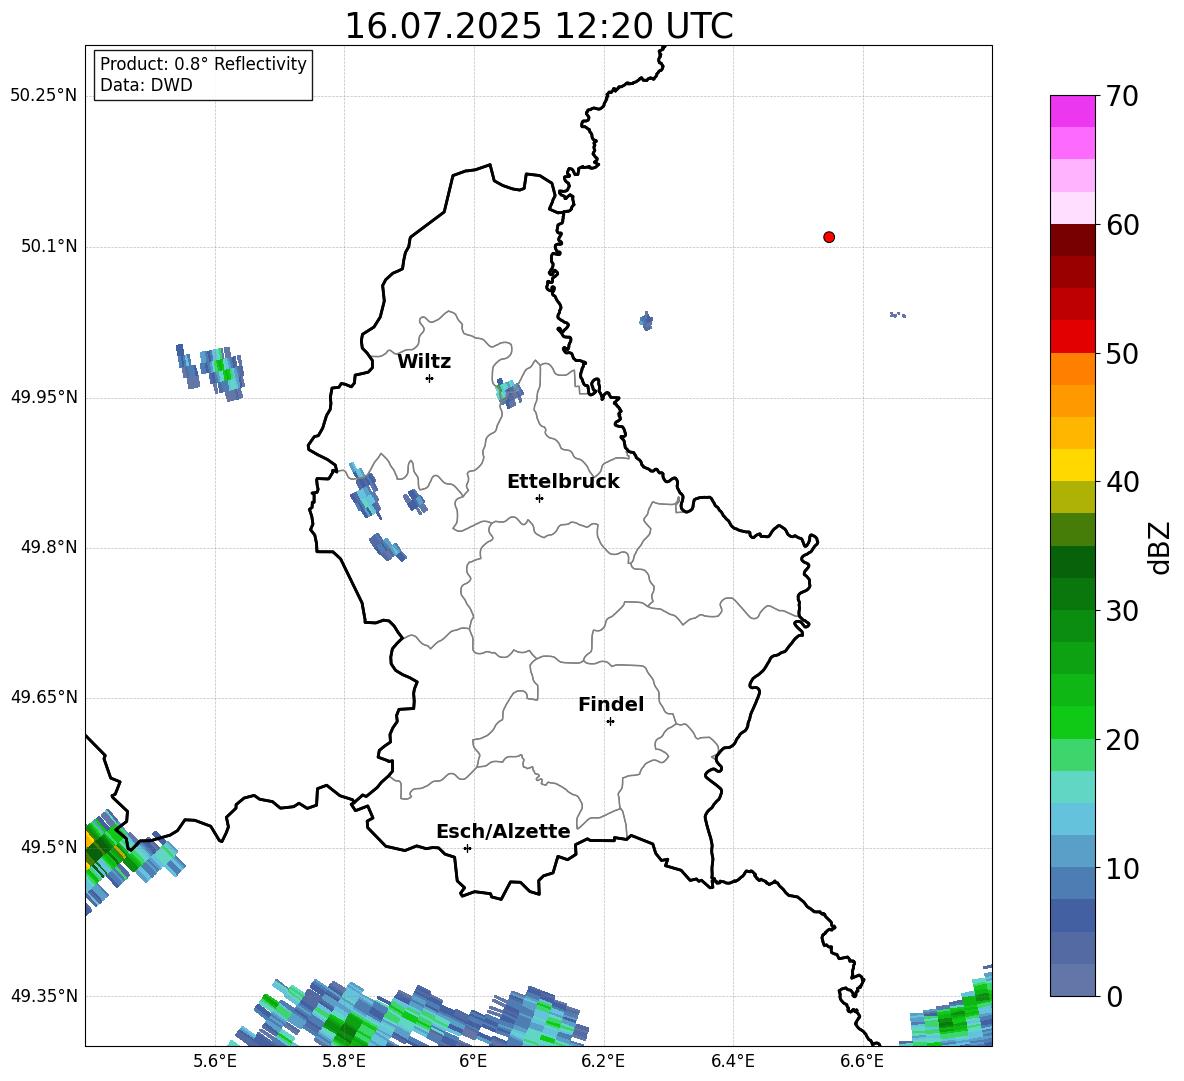
Task: Click the 50.1°N latitude label
Action: point(49,247)
